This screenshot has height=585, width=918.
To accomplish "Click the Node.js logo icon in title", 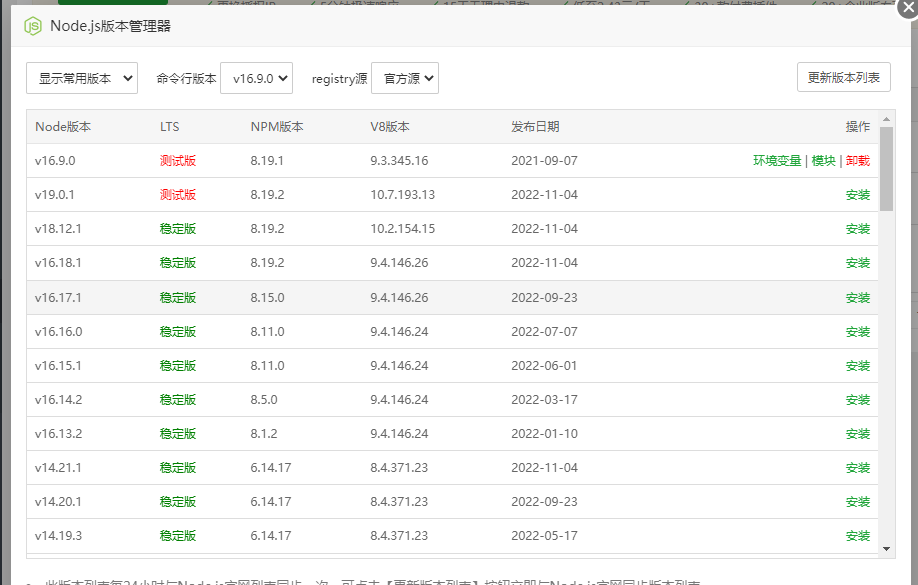I will click(33, 26).
